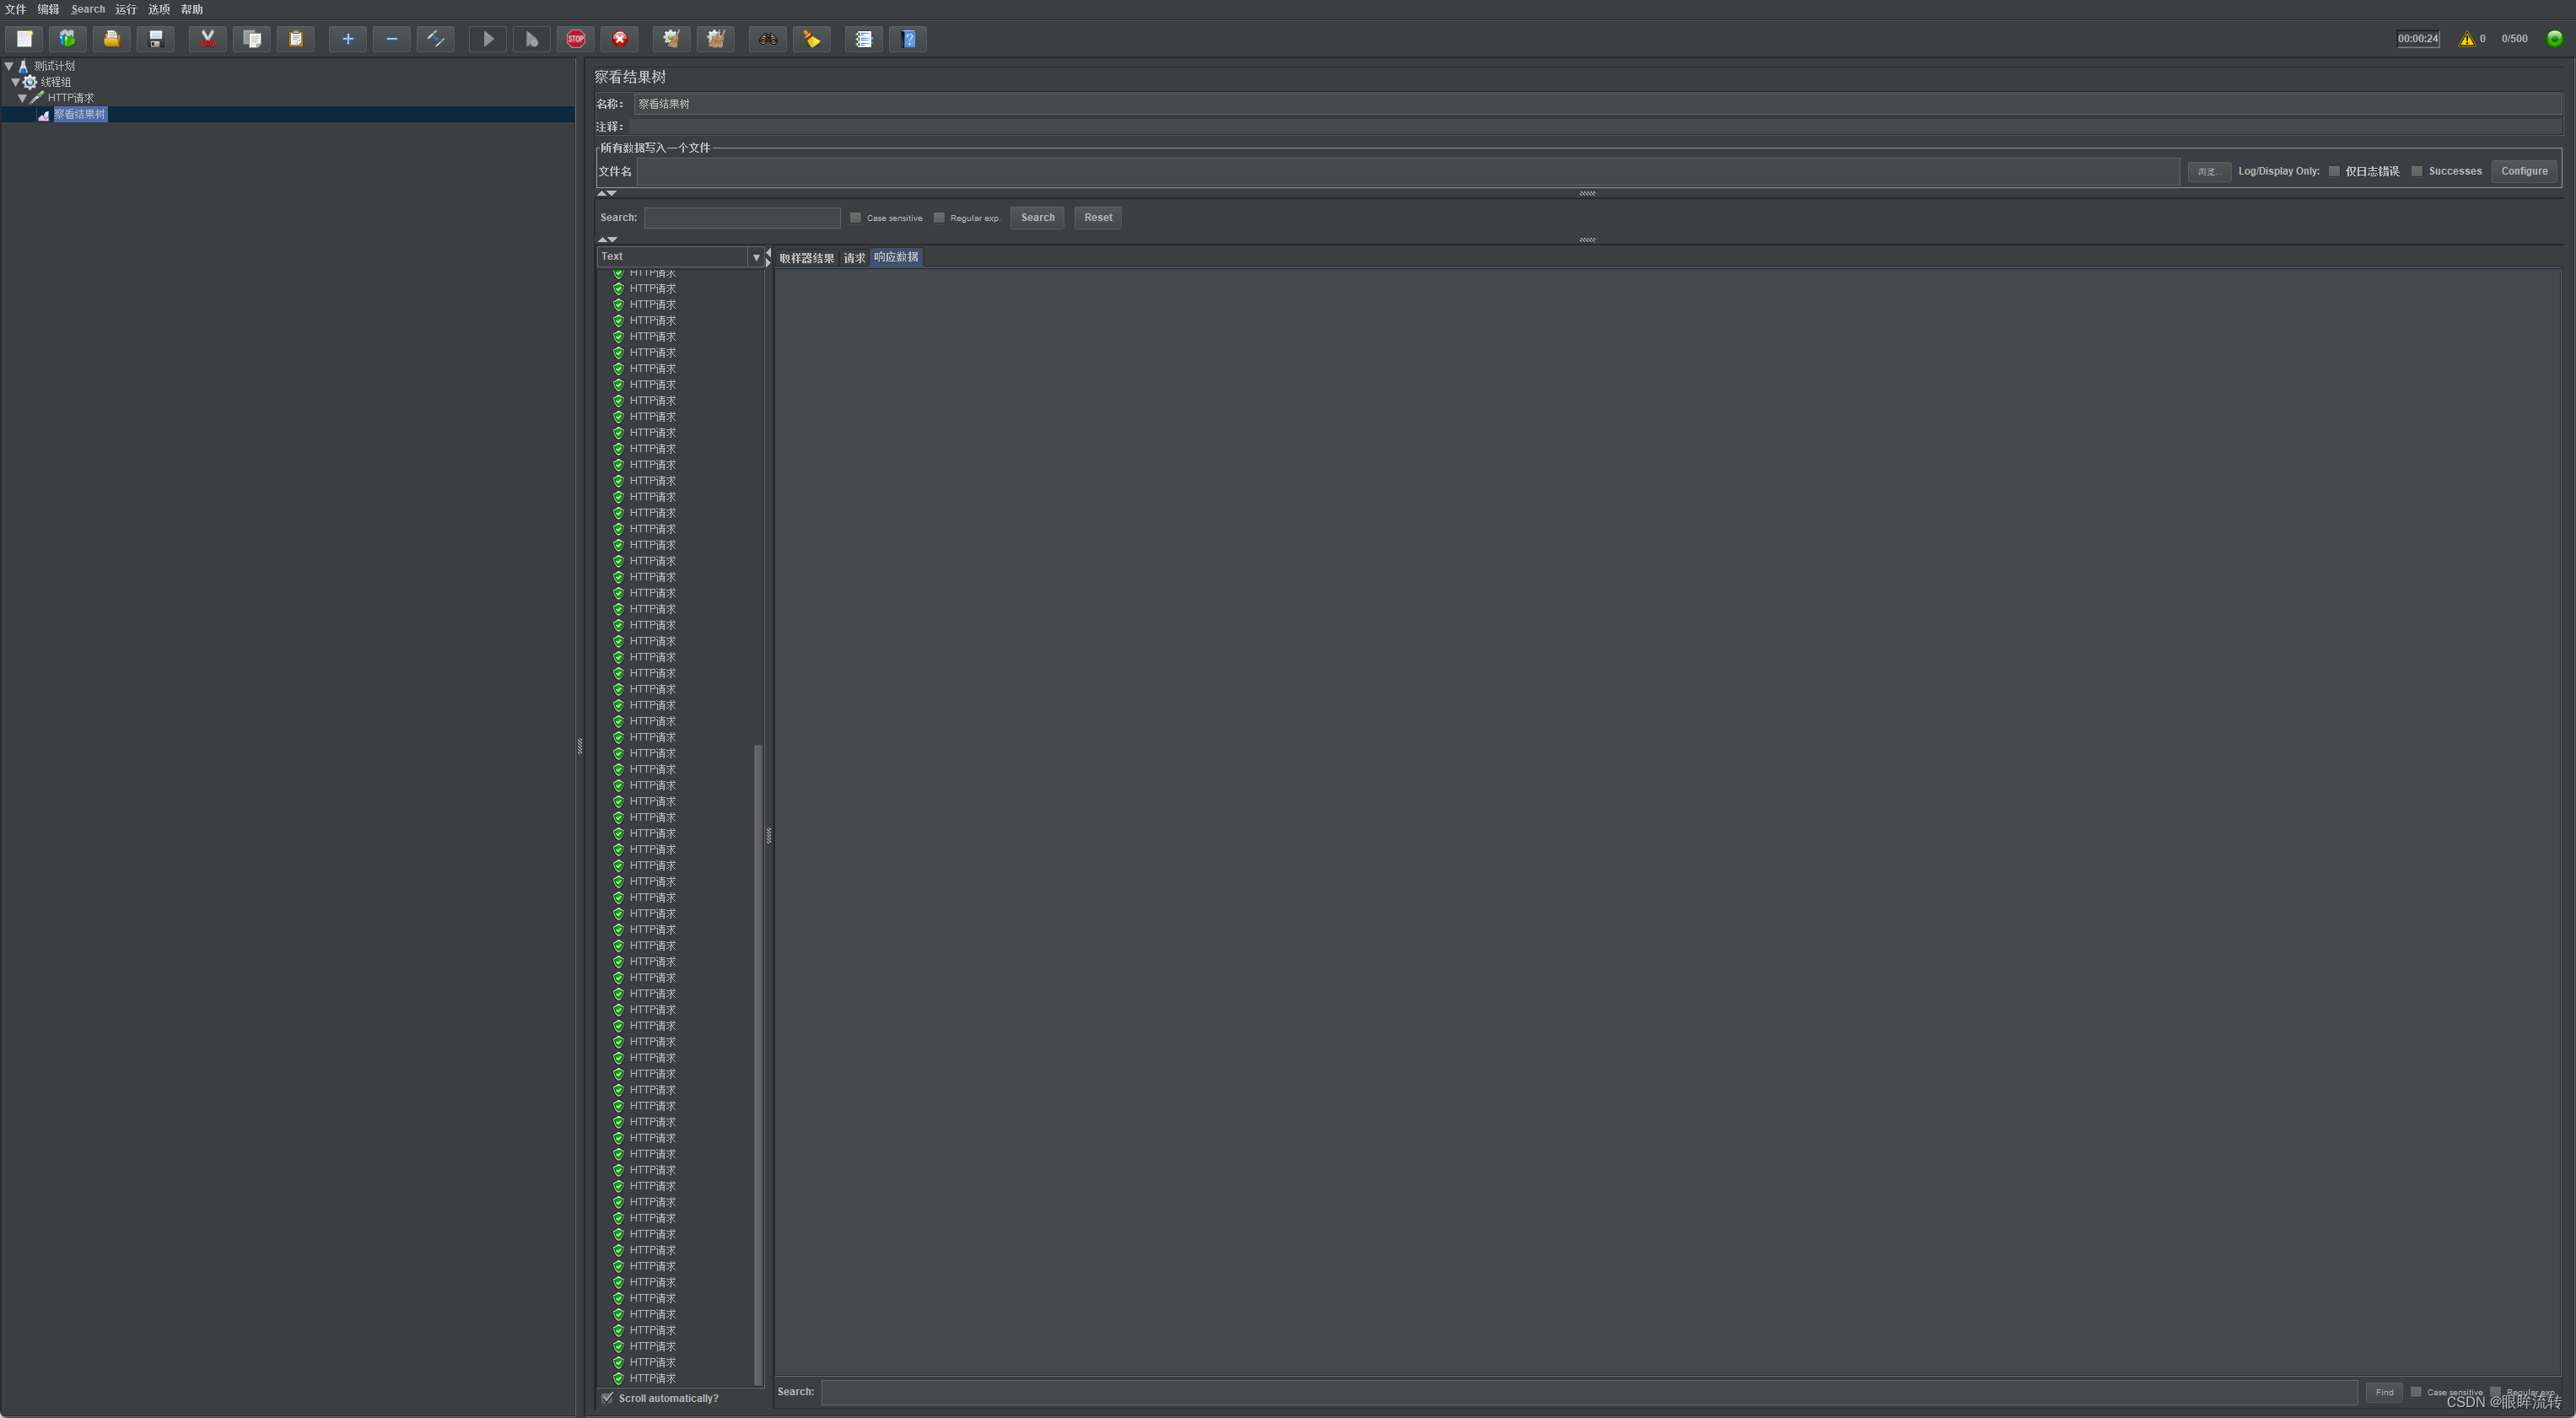Save the test plan with the floppy disk icon
The image size is (2576, 1418).
click(x=156, y=39)
